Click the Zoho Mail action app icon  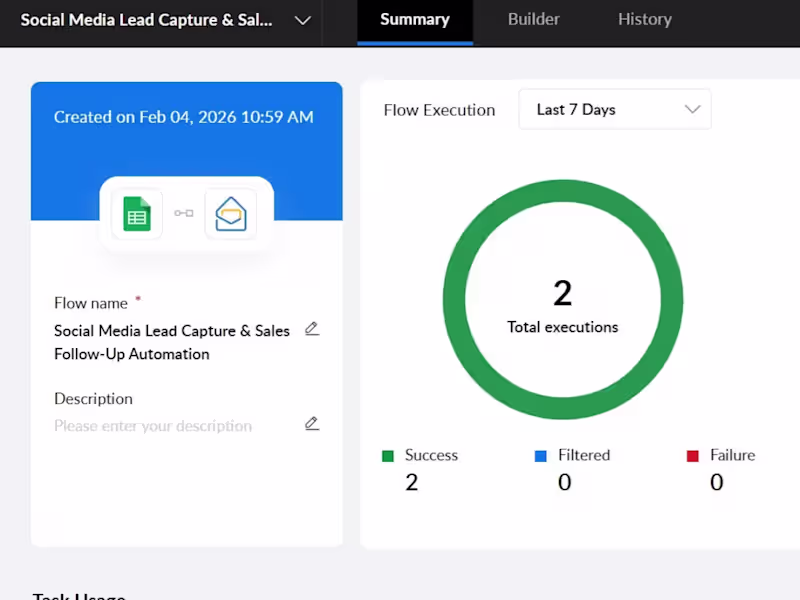[x=231, y=213]
